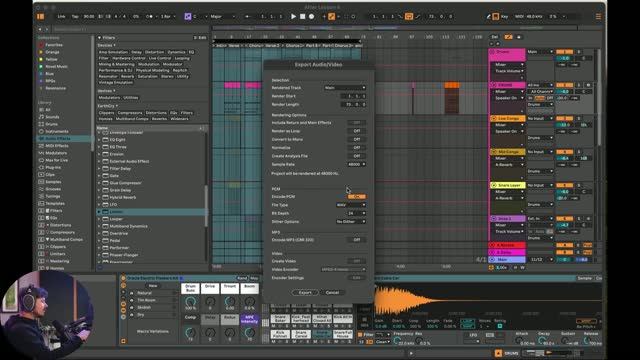640x360 pixels.
Task: Click the browser back arrow
Action: (x=40, y=29)
